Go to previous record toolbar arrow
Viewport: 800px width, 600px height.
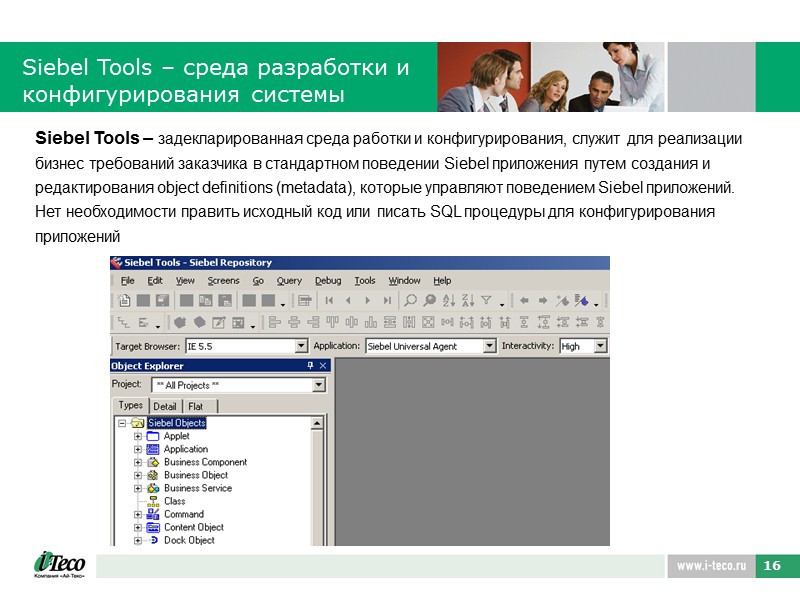point(348,301)
